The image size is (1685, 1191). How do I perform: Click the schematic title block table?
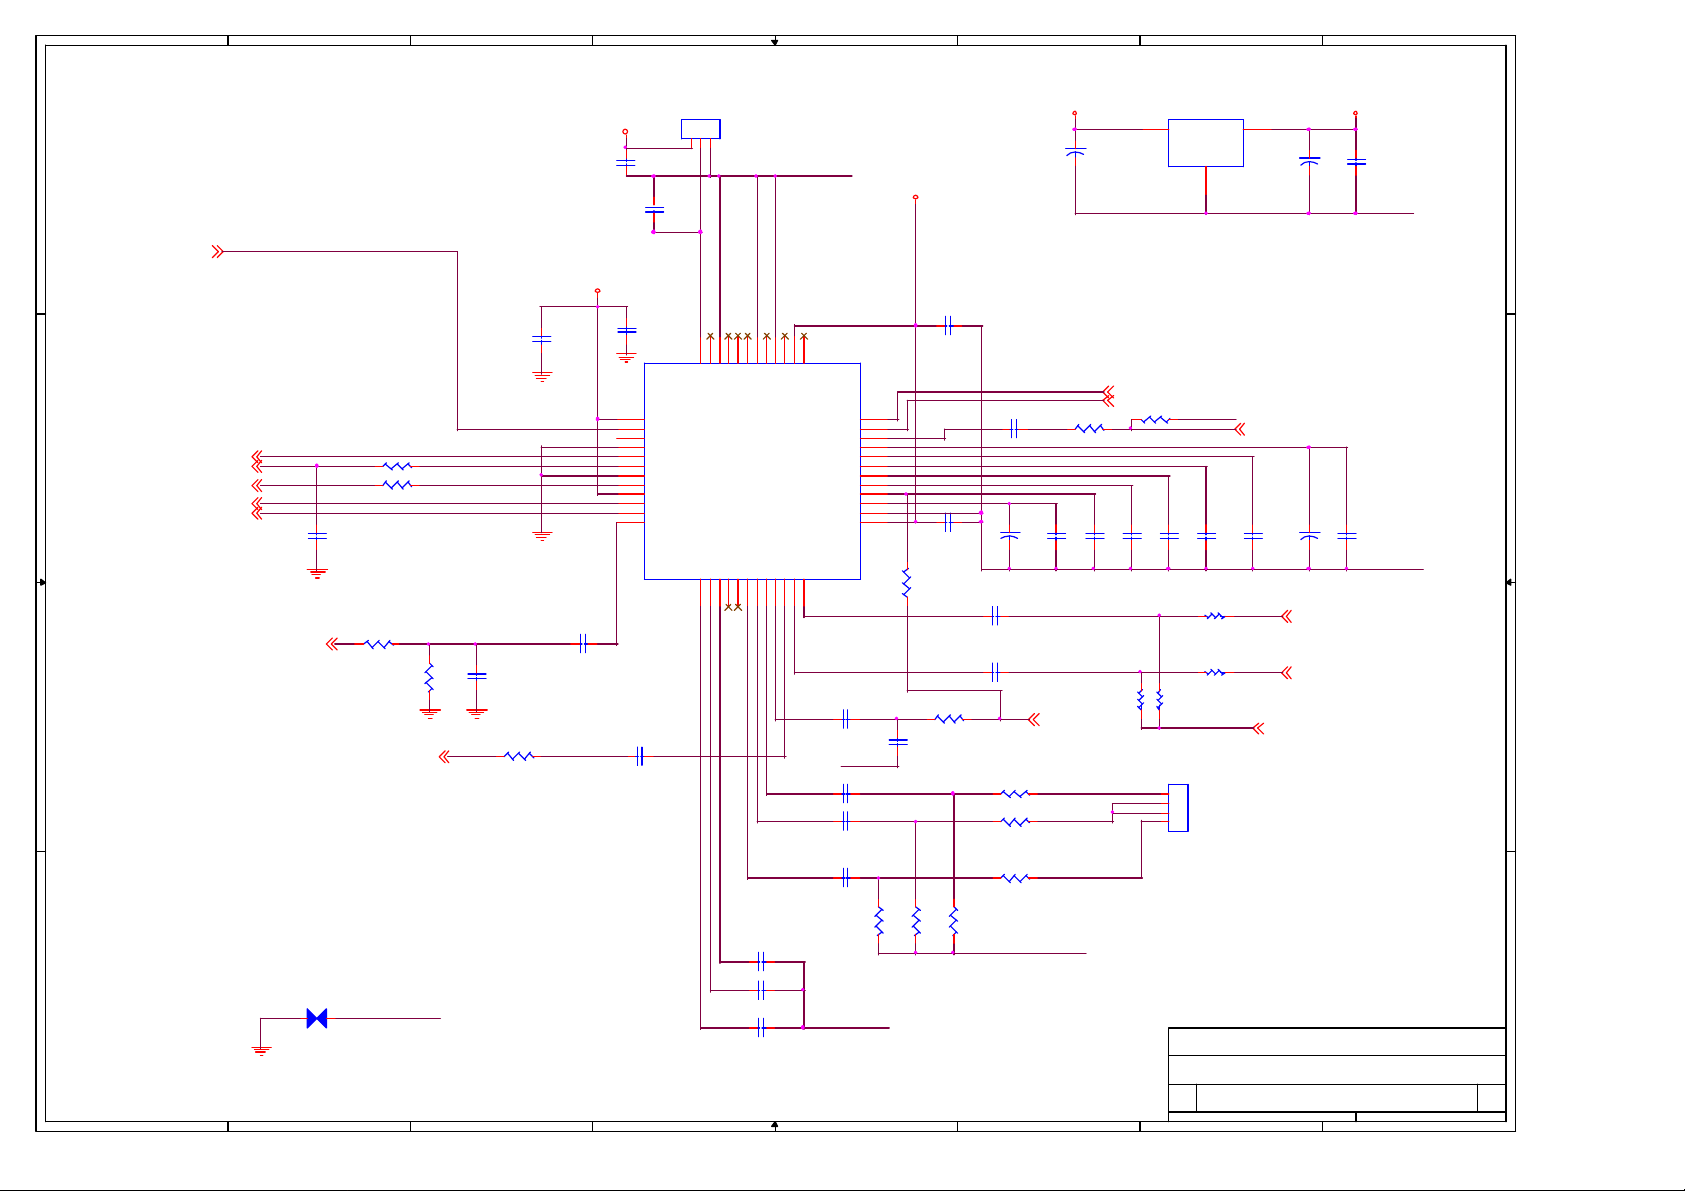pyautogui.click(x=1337, y=1074)
